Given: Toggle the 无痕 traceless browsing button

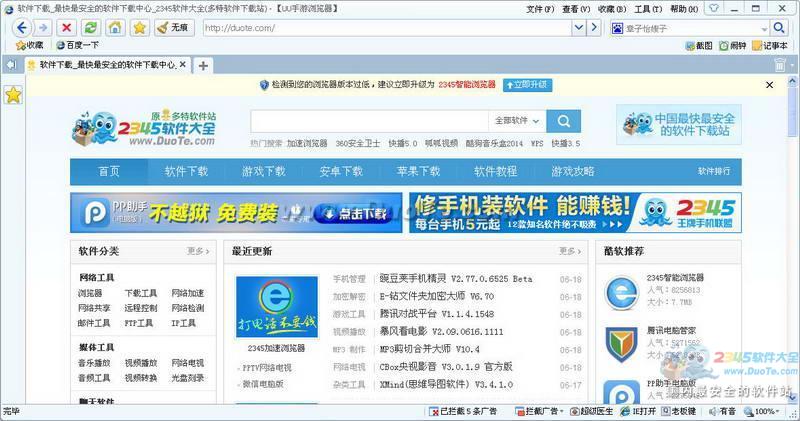Looking at the screenshot, I should click(x=173, y=28).
